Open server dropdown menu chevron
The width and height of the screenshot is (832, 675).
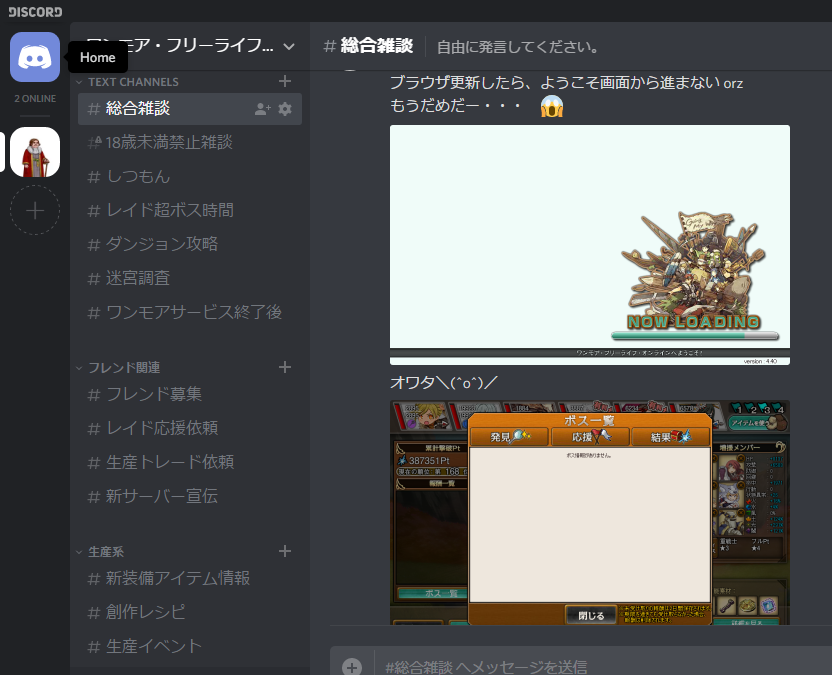pyautogui.click(x=289, y=47)
